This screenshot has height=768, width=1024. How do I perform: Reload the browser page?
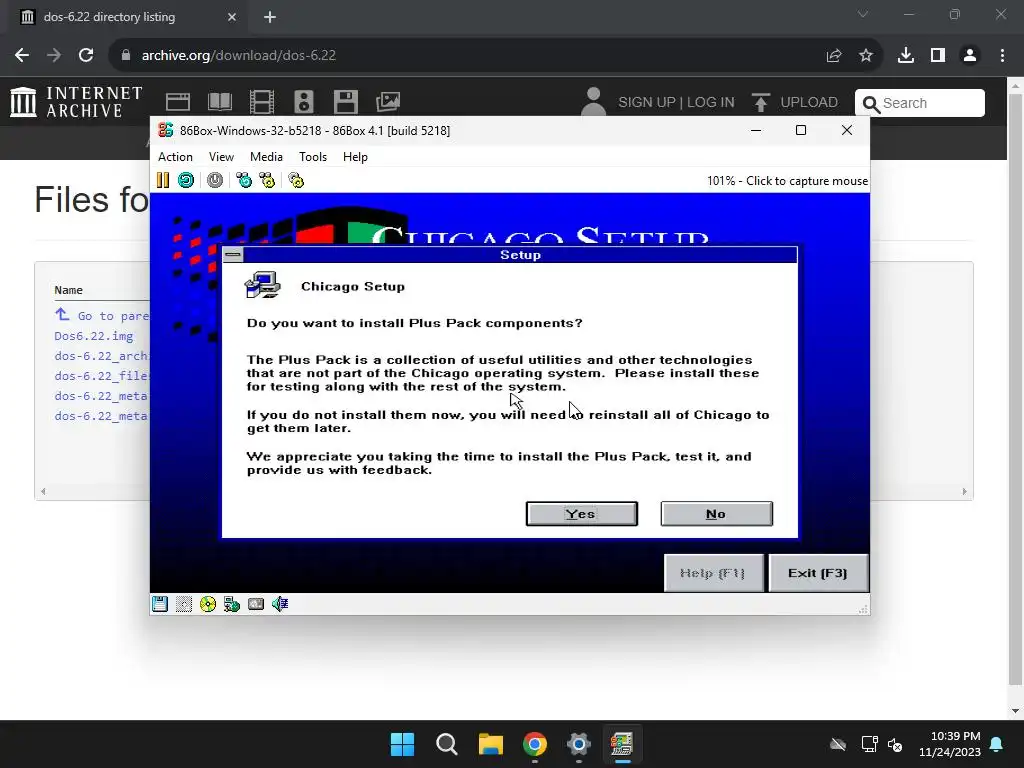coord(86,56)
